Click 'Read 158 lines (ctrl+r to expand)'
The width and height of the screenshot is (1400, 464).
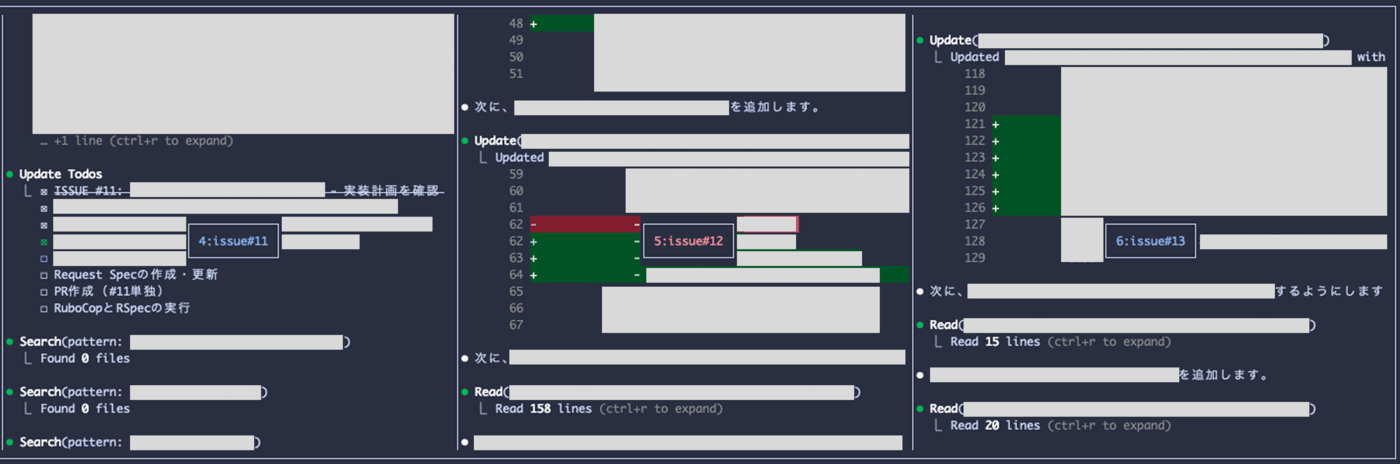click(x=608, y=408)
